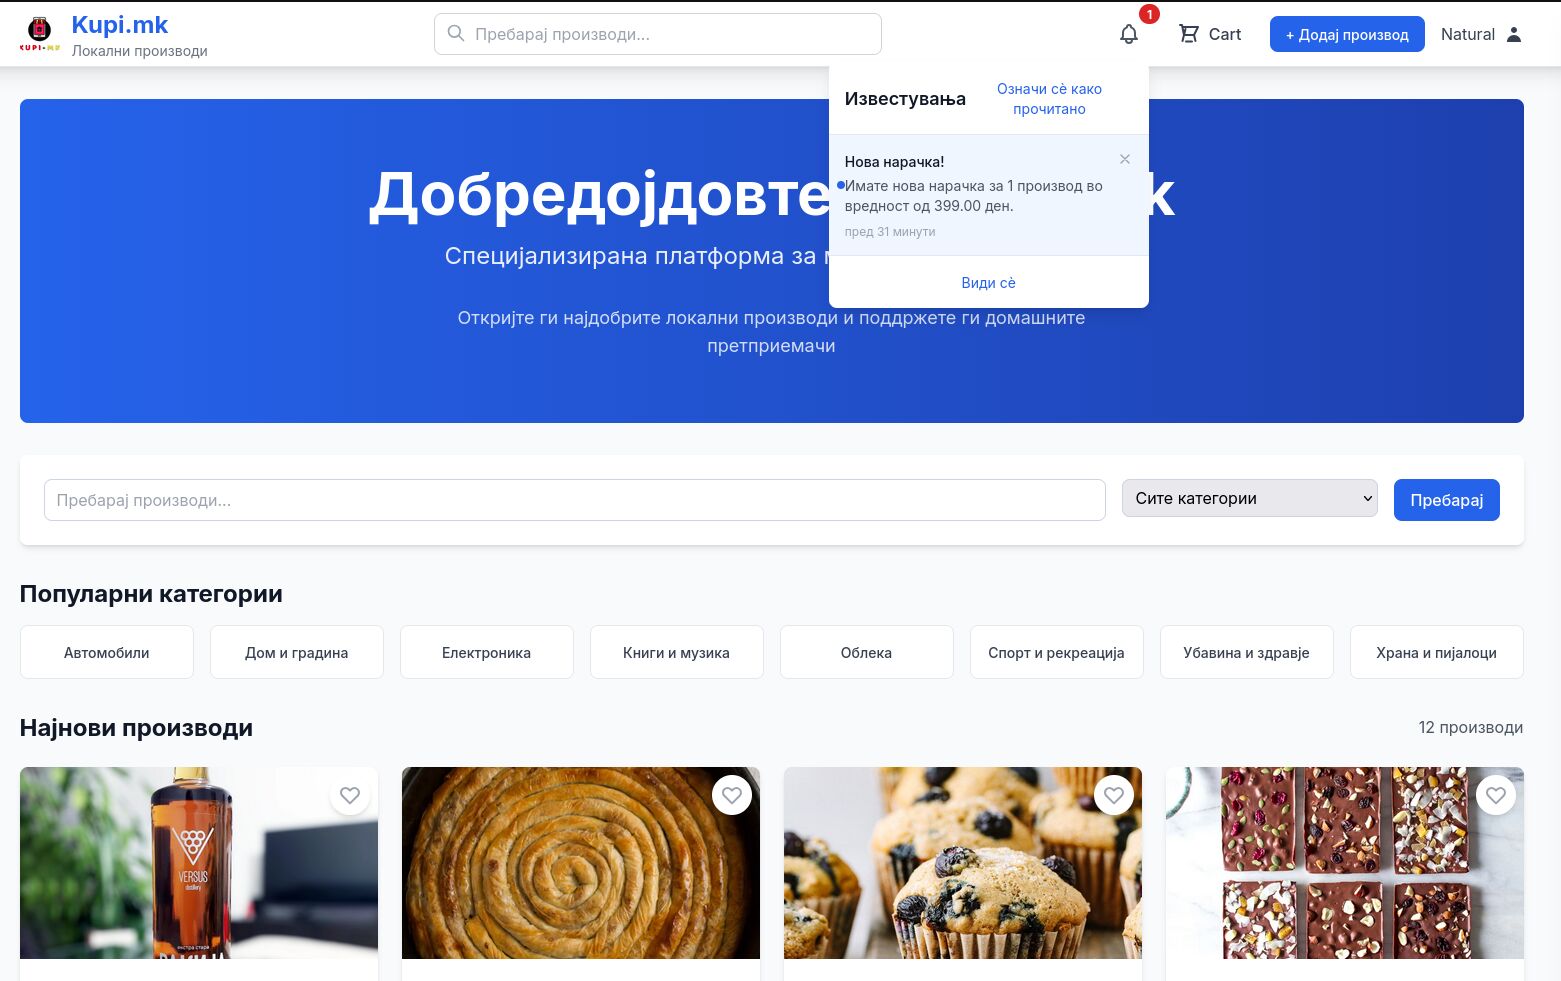Toggle heart on blueberry muffins product
This screenshot has width=1561, height=981.
tap(1114, 795)
